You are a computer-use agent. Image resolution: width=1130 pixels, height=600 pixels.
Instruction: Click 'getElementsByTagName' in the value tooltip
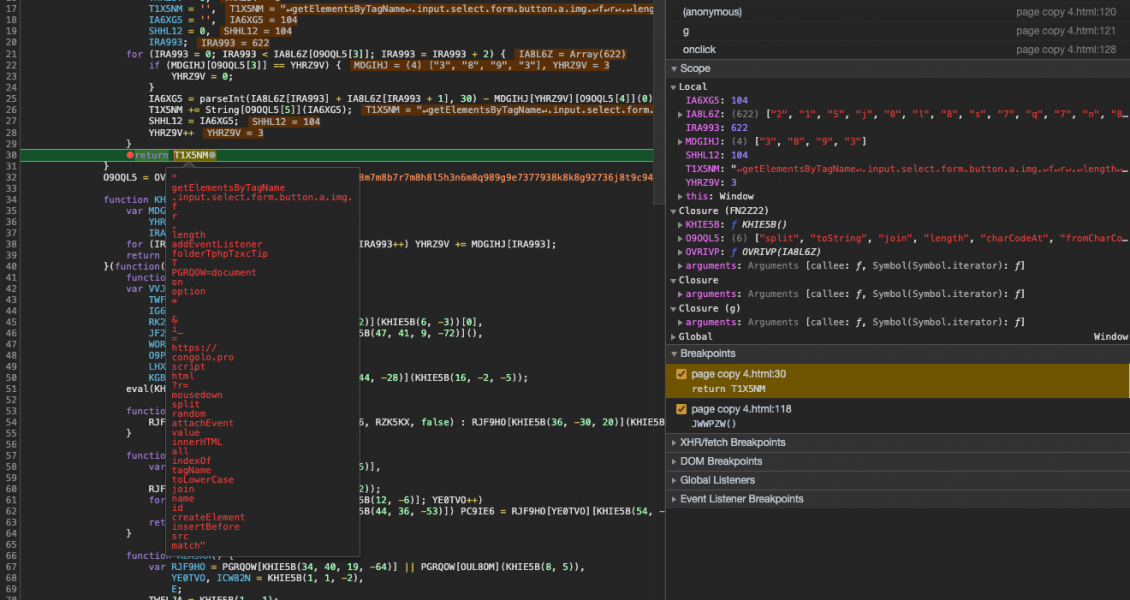[x=228, y=188]
